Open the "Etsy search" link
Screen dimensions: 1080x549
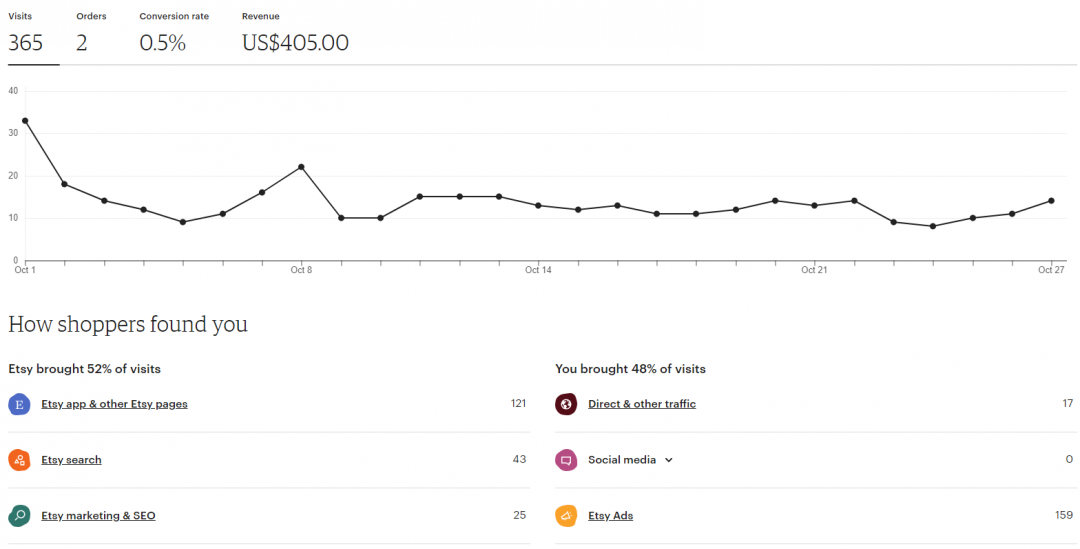coord(71,460)
